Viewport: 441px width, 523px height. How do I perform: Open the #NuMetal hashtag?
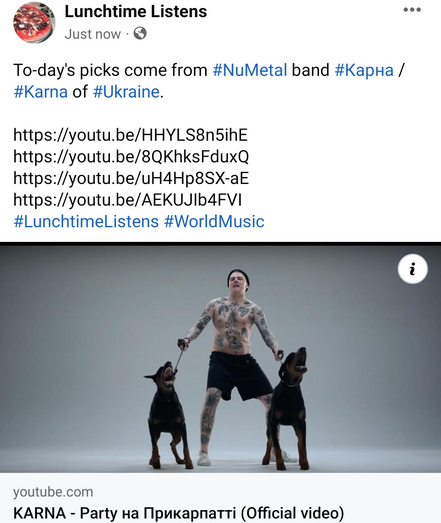[x=250, y=70]
